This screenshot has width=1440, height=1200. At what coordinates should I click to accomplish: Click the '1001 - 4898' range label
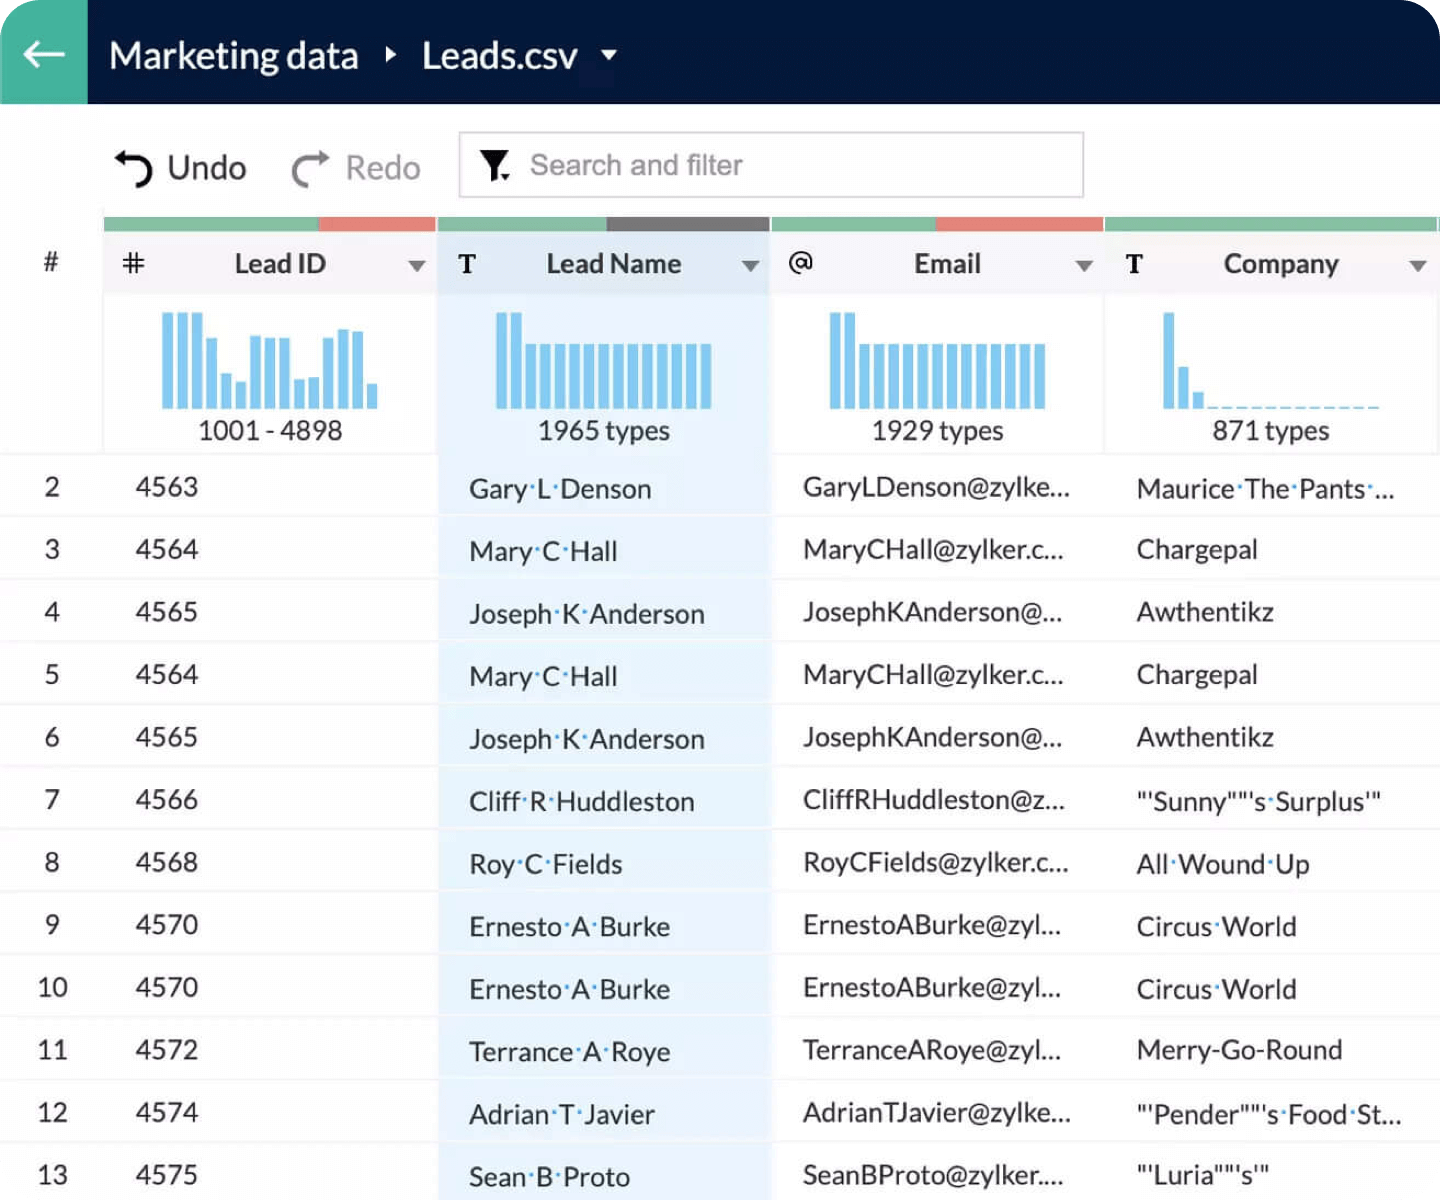(x=270, y=431)
